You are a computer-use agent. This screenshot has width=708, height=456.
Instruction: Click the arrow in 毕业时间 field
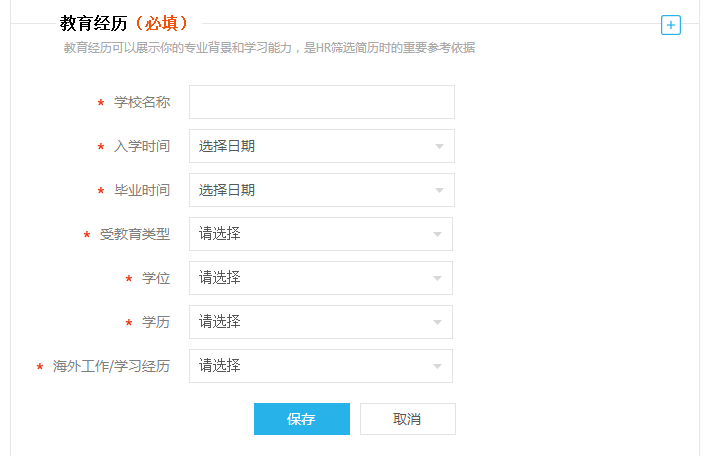click(439, 191)
